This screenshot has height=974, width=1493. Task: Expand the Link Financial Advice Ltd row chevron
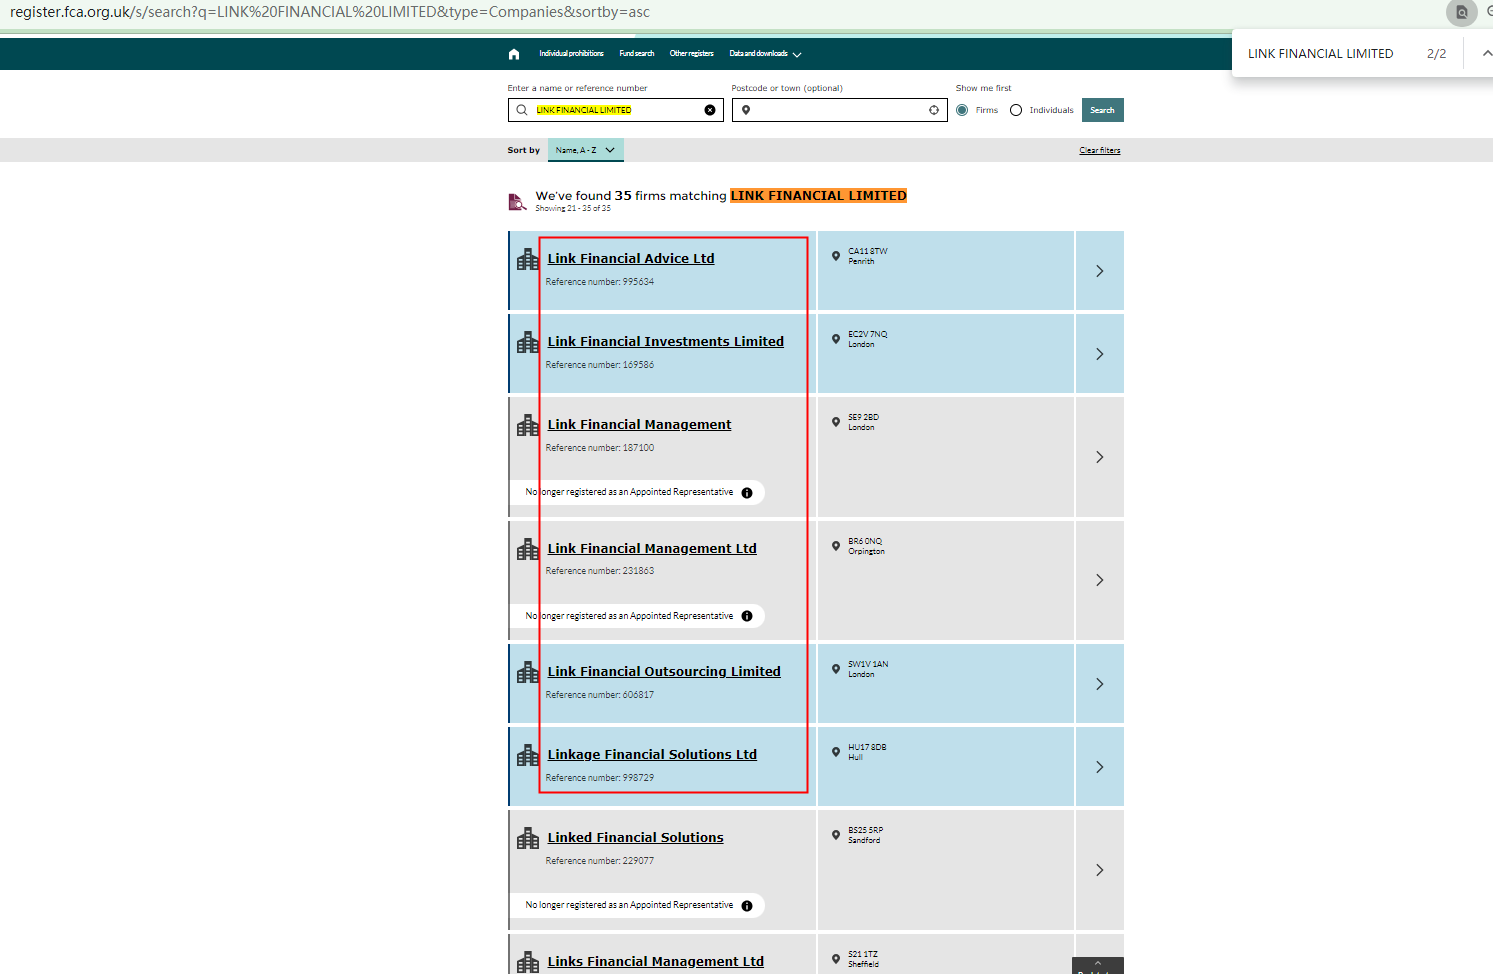point(1100,271)
